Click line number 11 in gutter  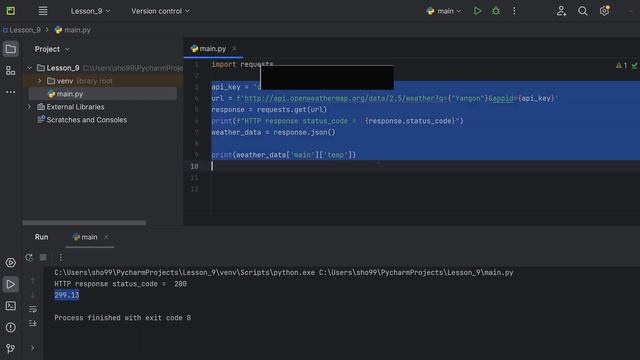tap(194, 178)
